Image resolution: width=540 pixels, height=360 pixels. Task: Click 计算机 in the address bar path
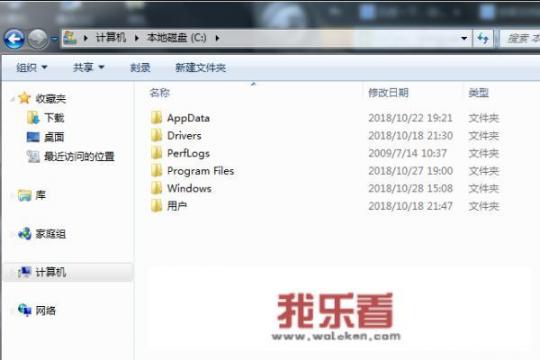(x=111, y=37)
